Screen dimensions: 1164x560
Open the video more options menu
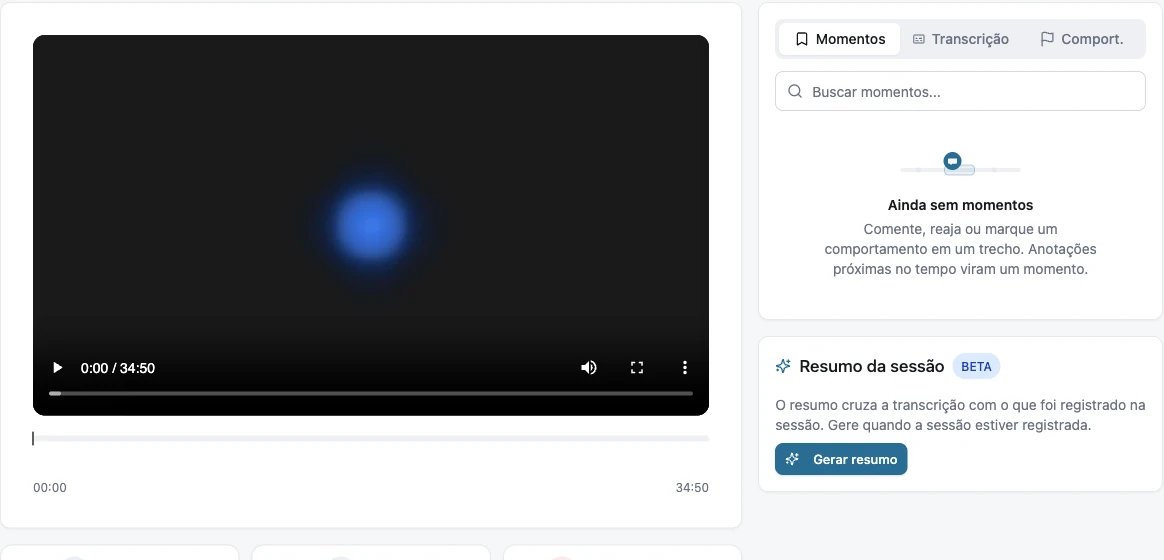684,368
